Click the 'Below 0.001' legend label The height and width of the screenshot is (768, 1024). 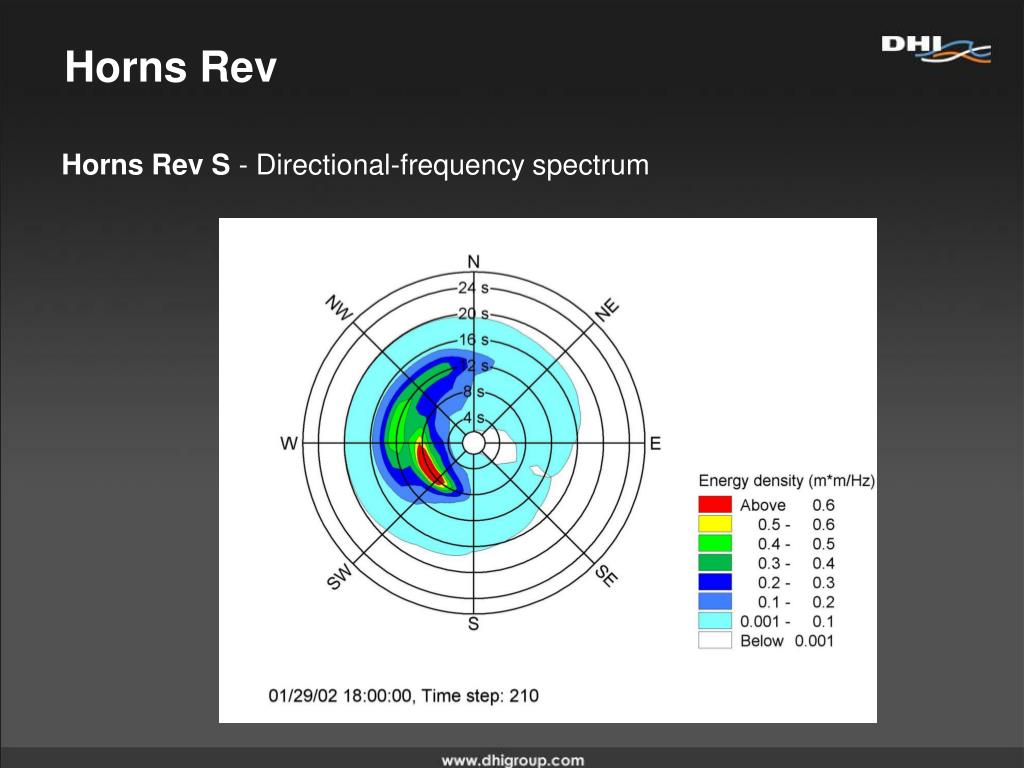(787, 641)
